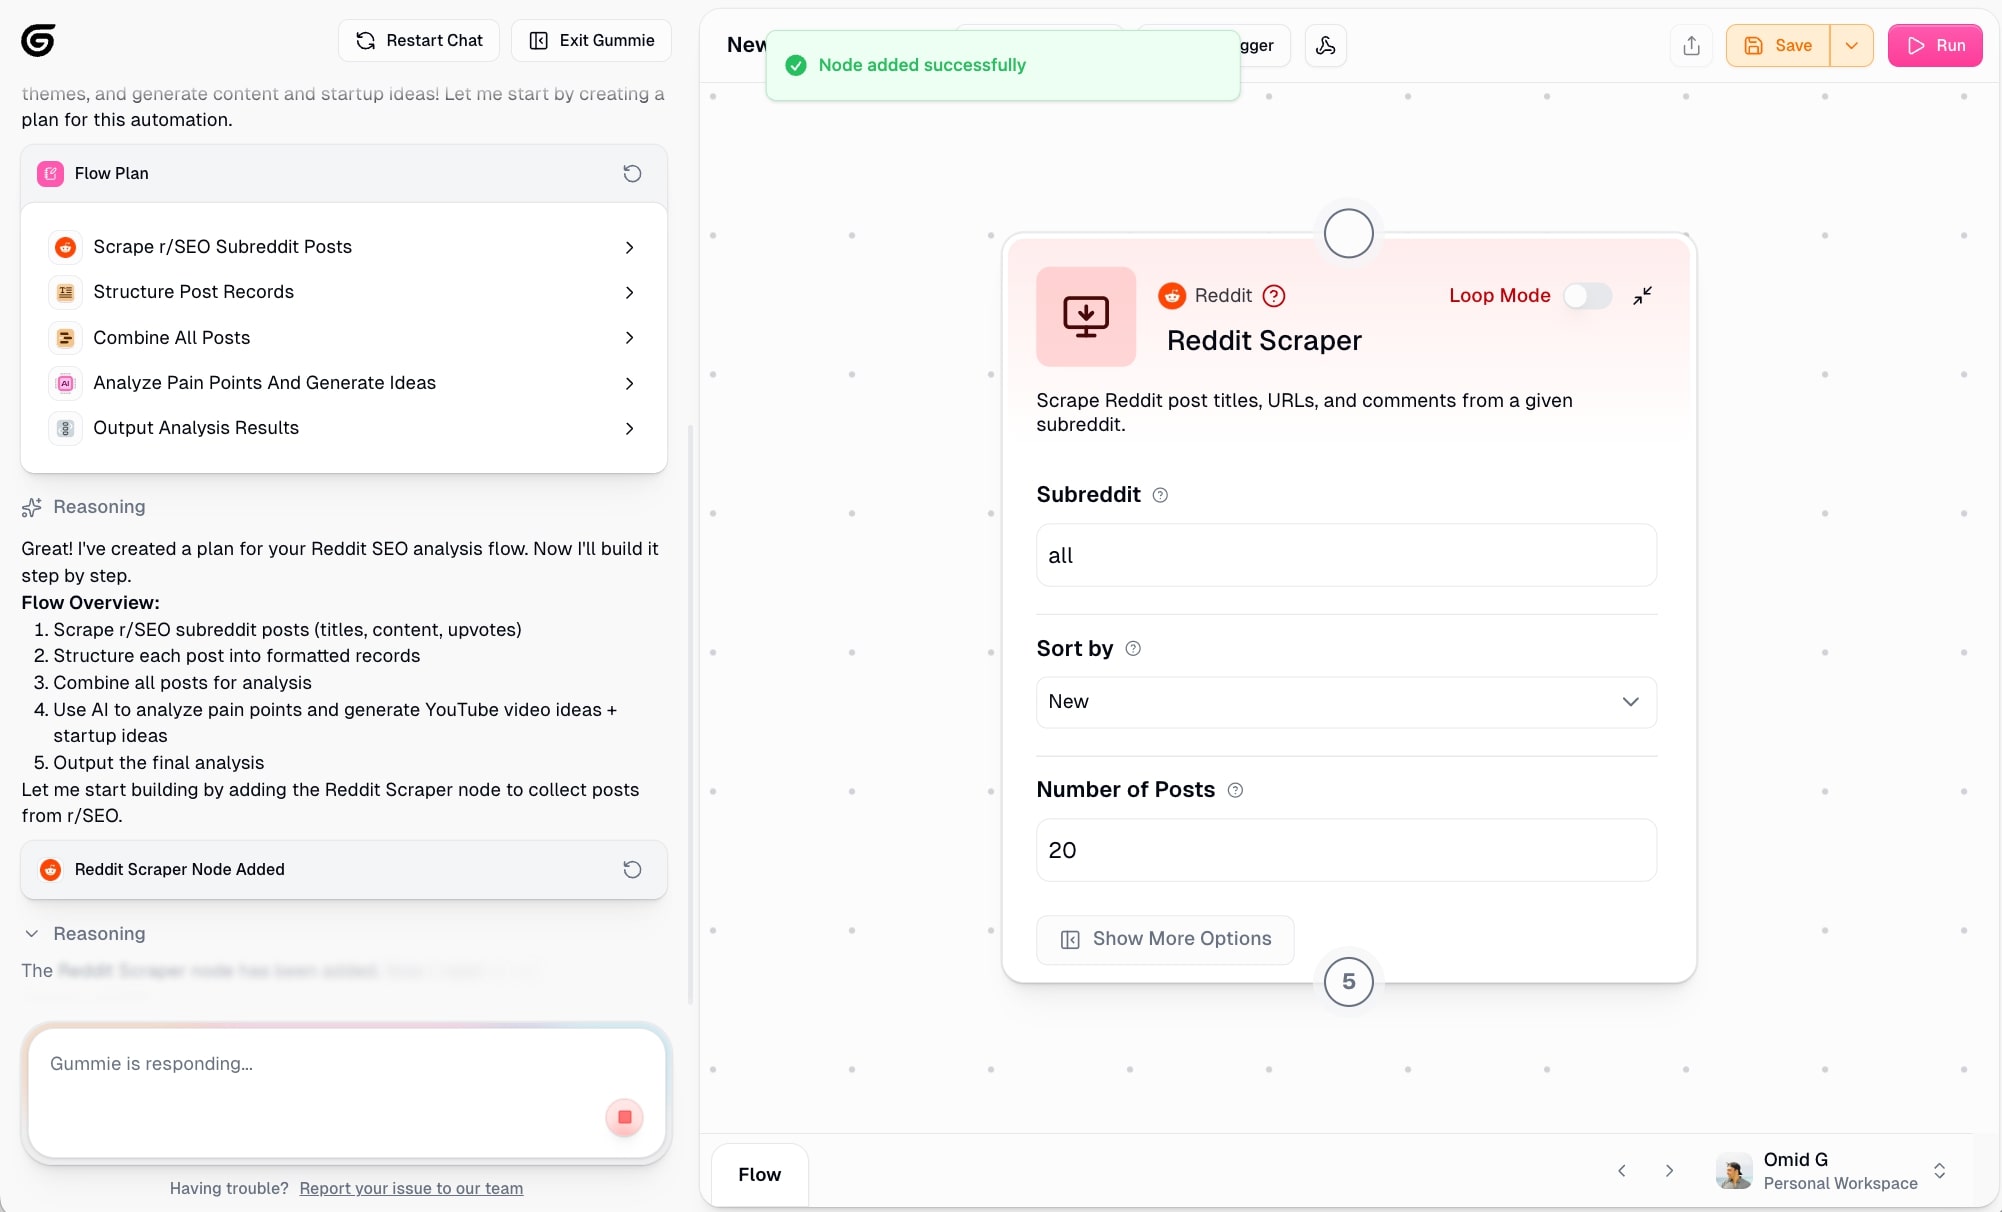The image size is (2002, 1212).
Task: Open Reddit node help question mark icon
Action: tap(1274, 295)
